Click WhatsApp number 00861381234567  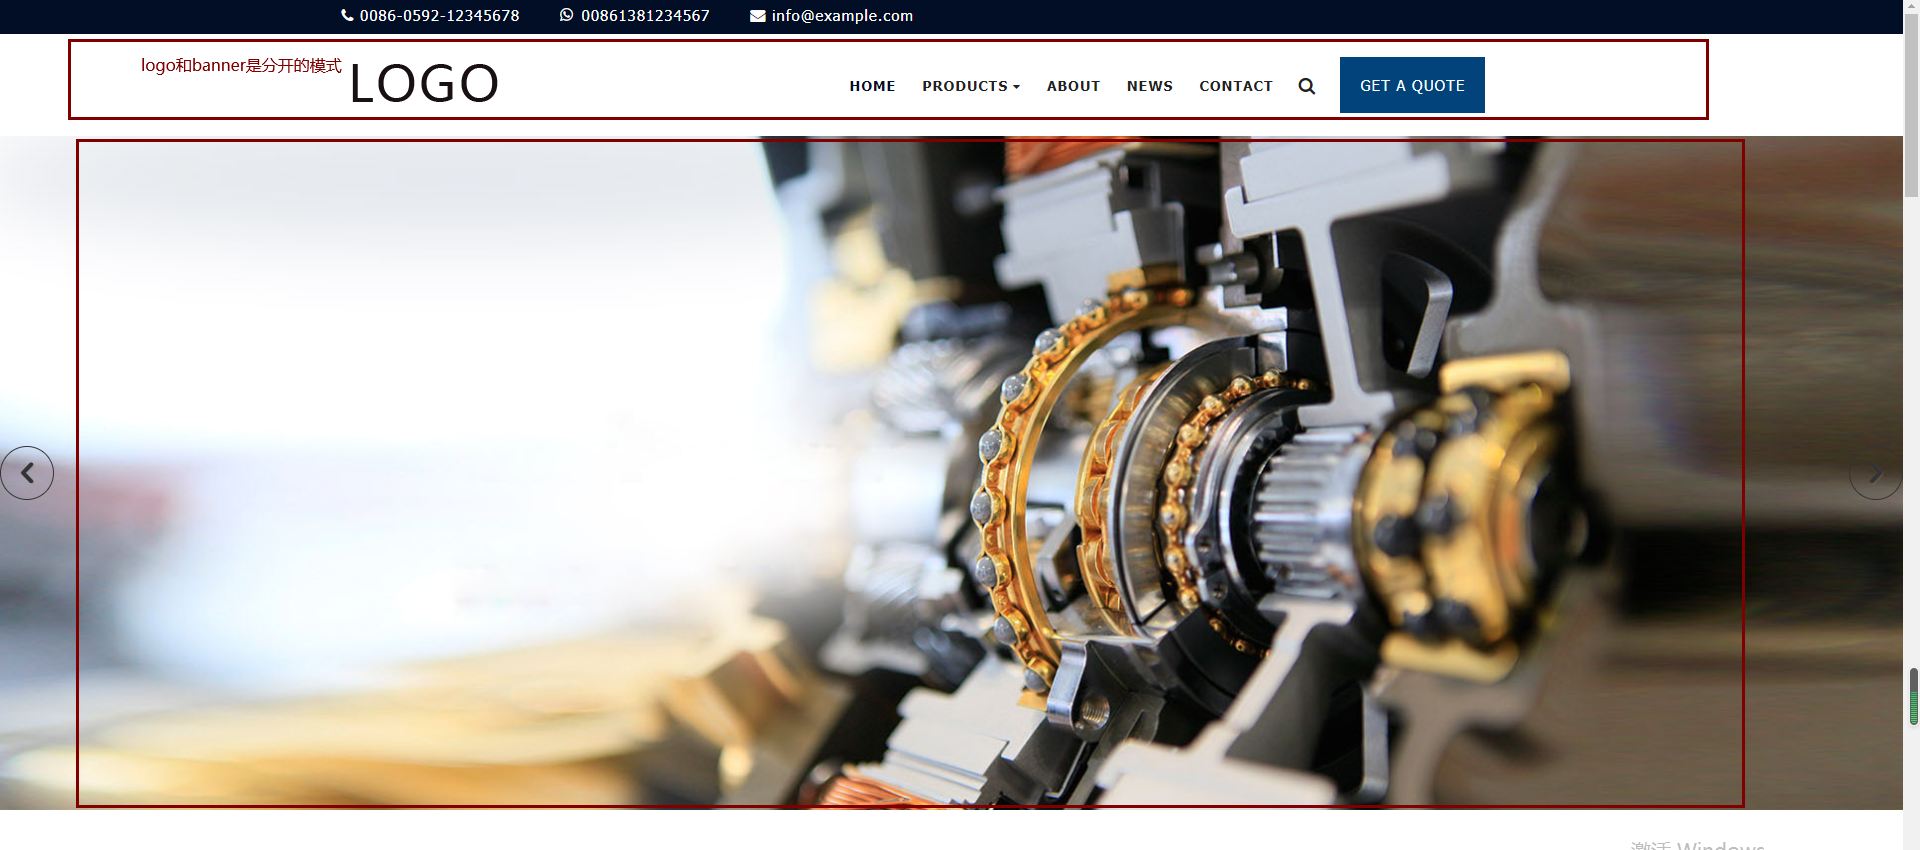[x=645, y=16]
